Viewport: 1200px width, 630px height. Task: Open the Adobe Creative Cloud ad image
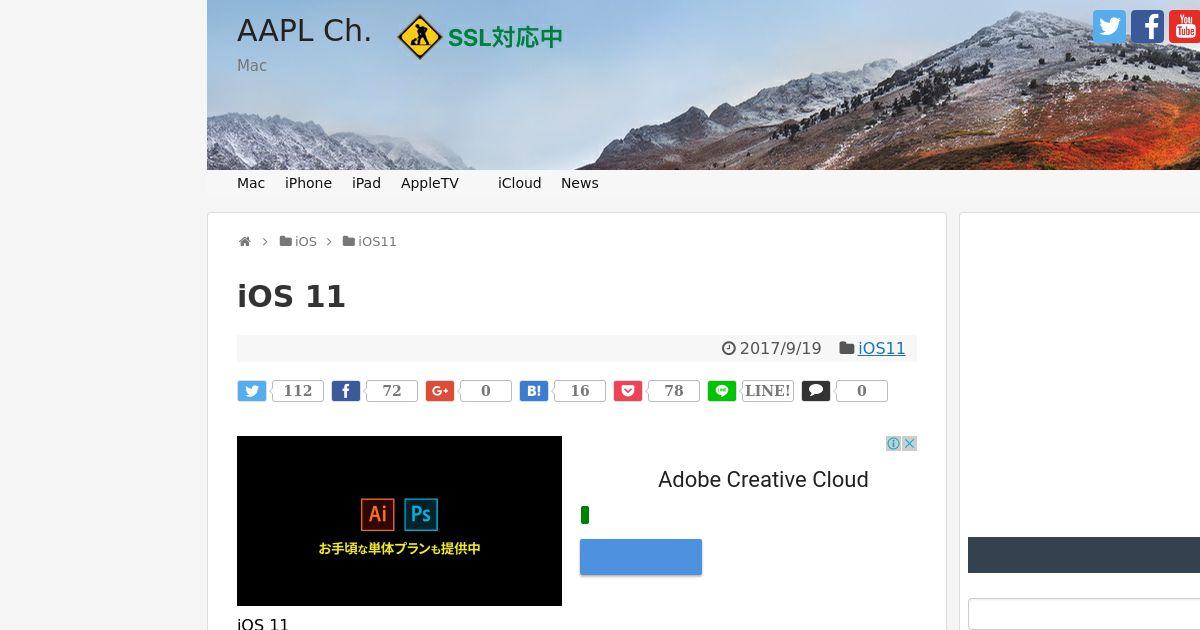[399, 521]
